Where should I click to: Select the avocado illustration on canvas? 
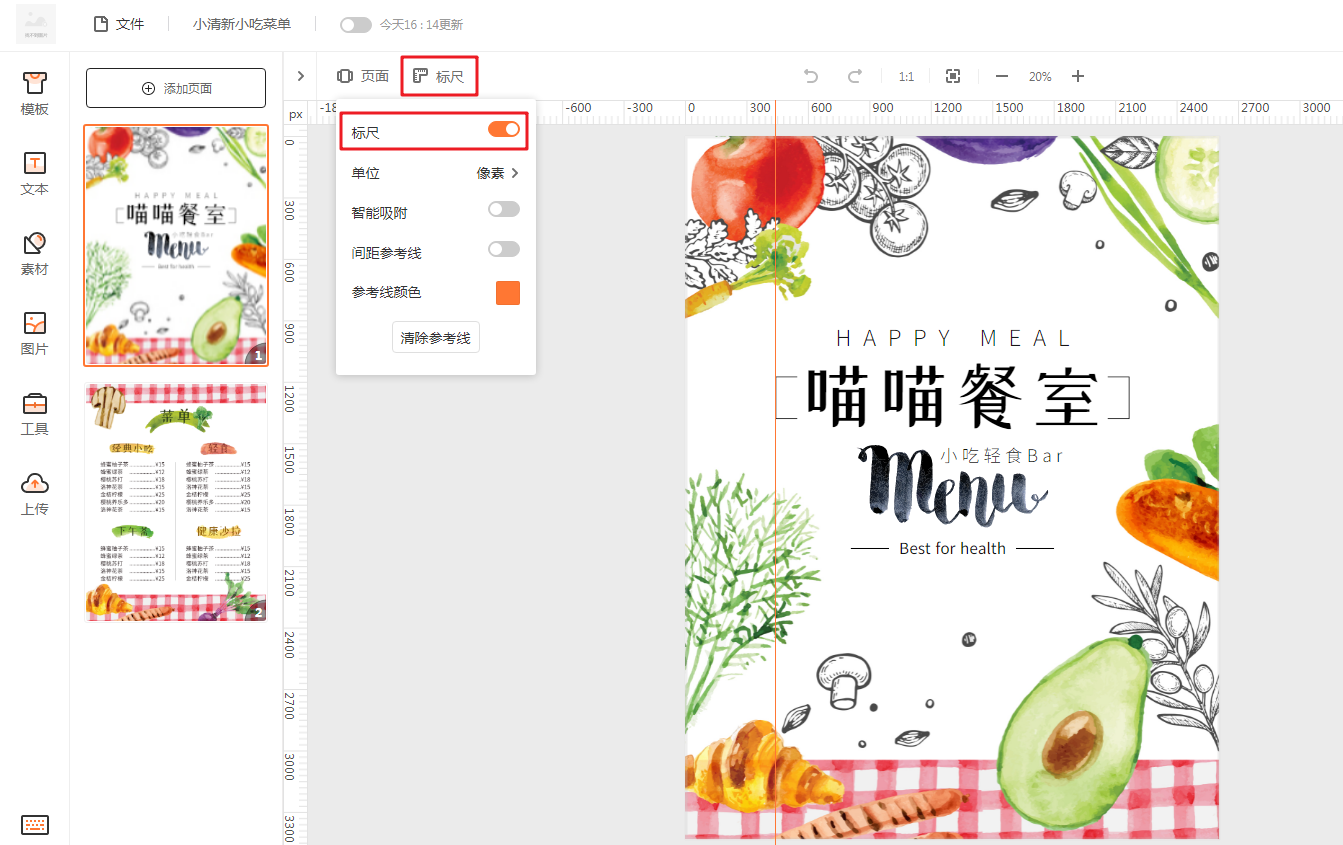click(1077, 733)
